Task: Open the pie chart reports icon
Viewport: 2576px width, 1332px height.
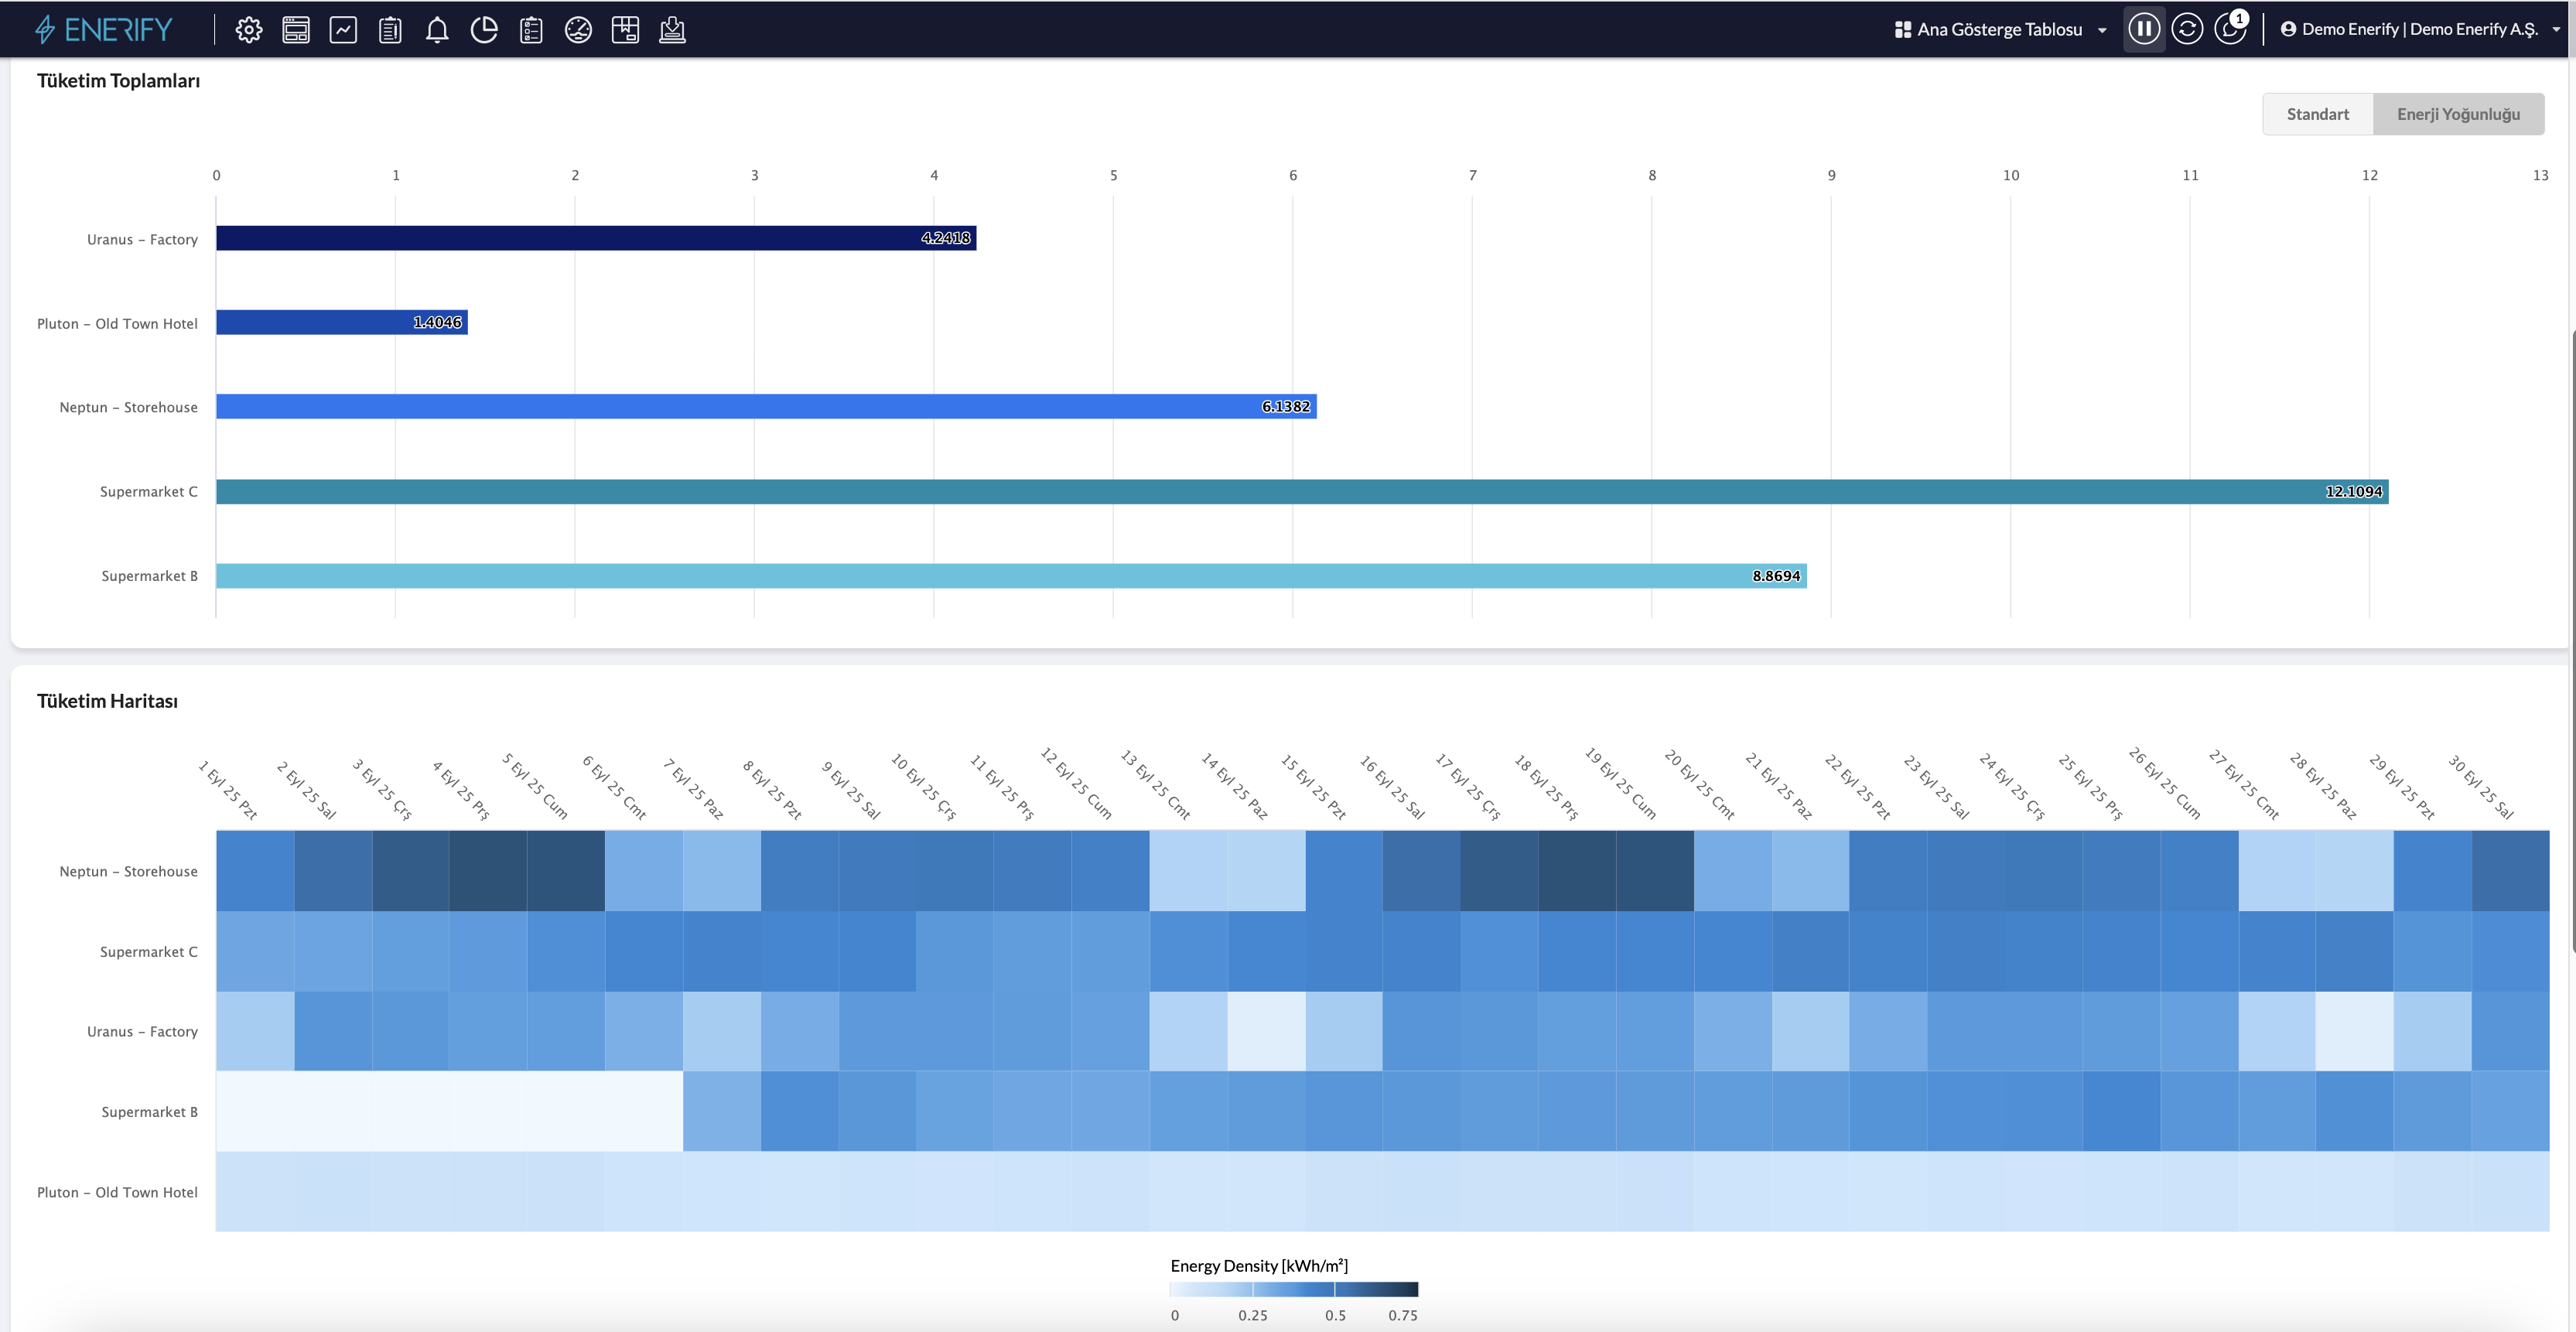Action: point(484,30)
